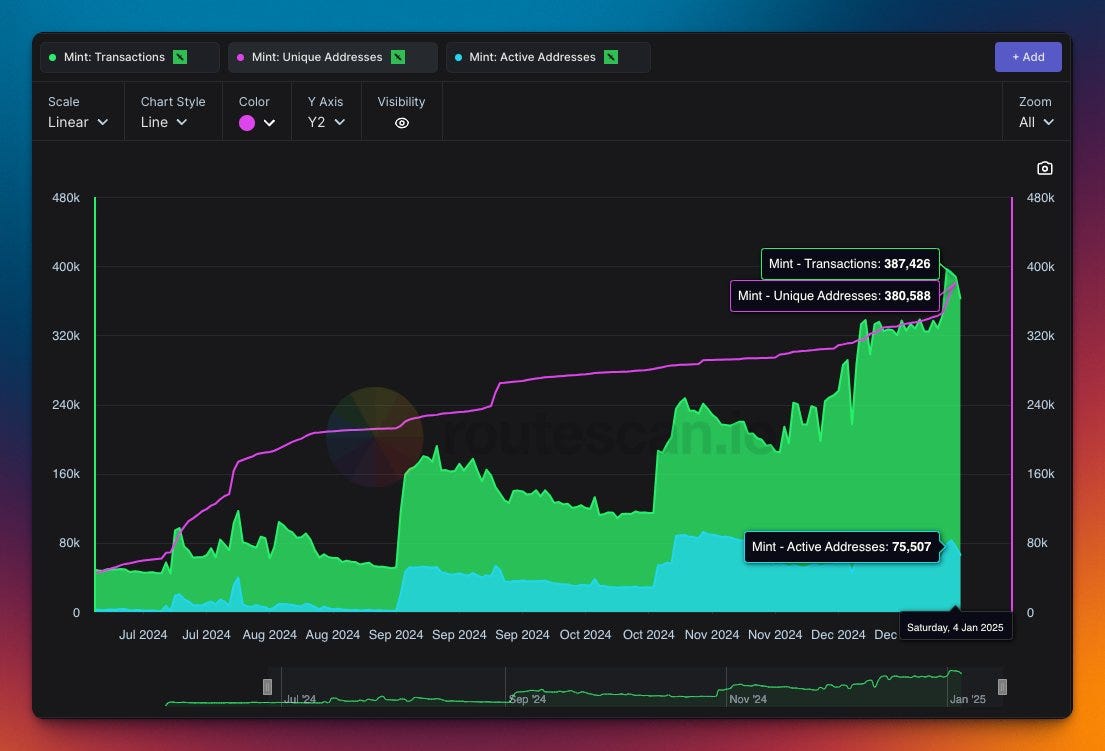Click the right range navigator handle
The height and width of the screenshot is (751, 1105).
coord(1002,687)
